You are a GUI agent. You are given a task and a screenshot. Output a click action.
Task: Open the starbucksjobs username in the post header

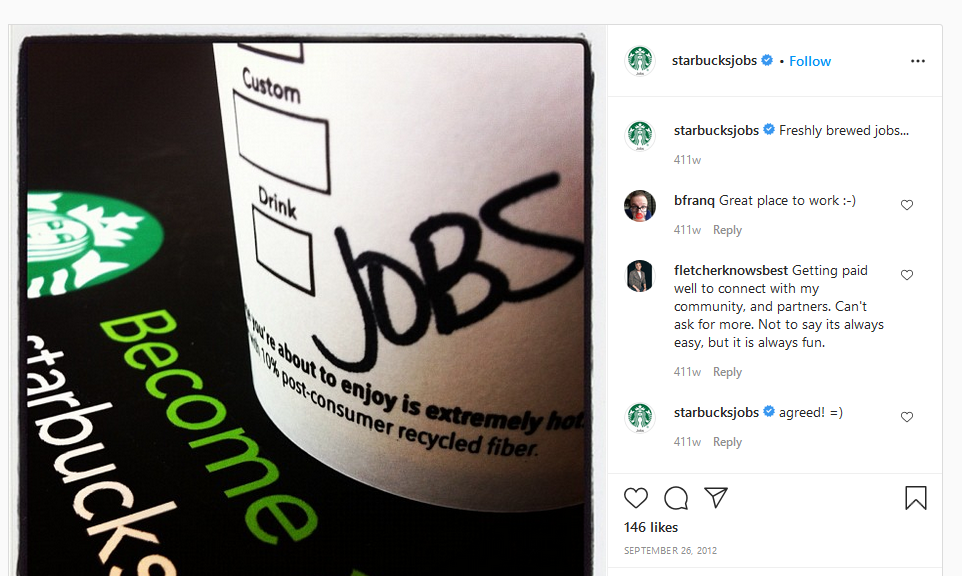coord(714,60)
